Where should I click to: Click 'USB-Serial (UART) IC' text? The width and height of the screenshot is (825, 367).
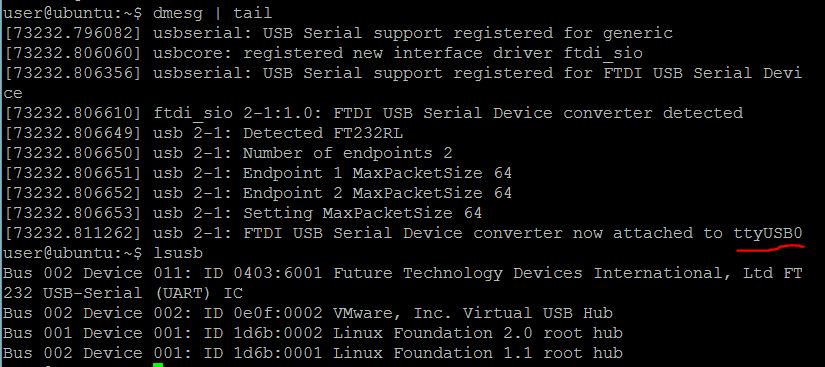(143, 293)
